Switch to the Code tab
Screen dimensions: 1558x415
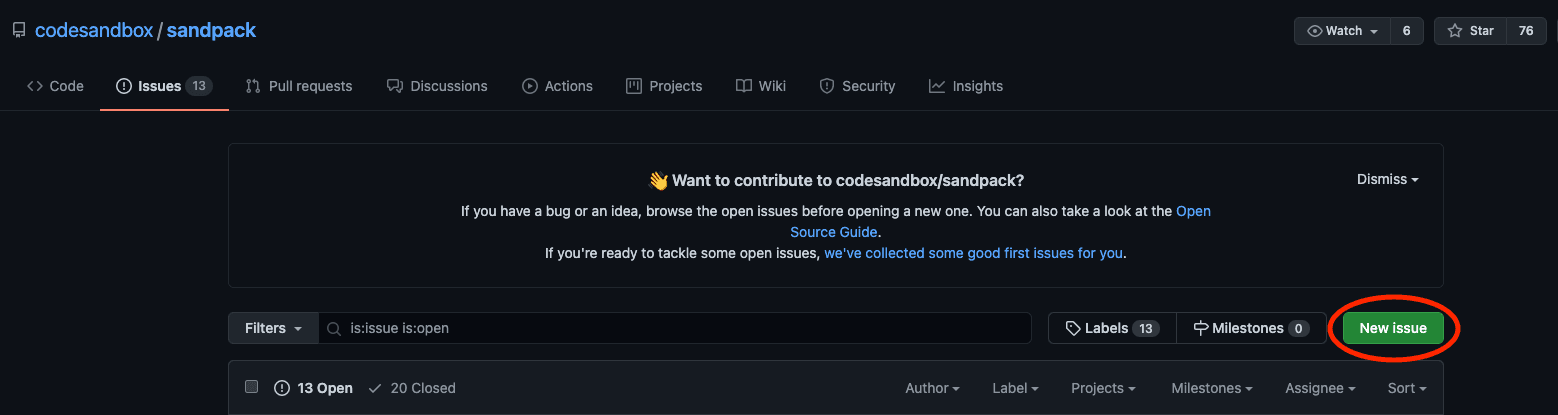pos(55,86)
